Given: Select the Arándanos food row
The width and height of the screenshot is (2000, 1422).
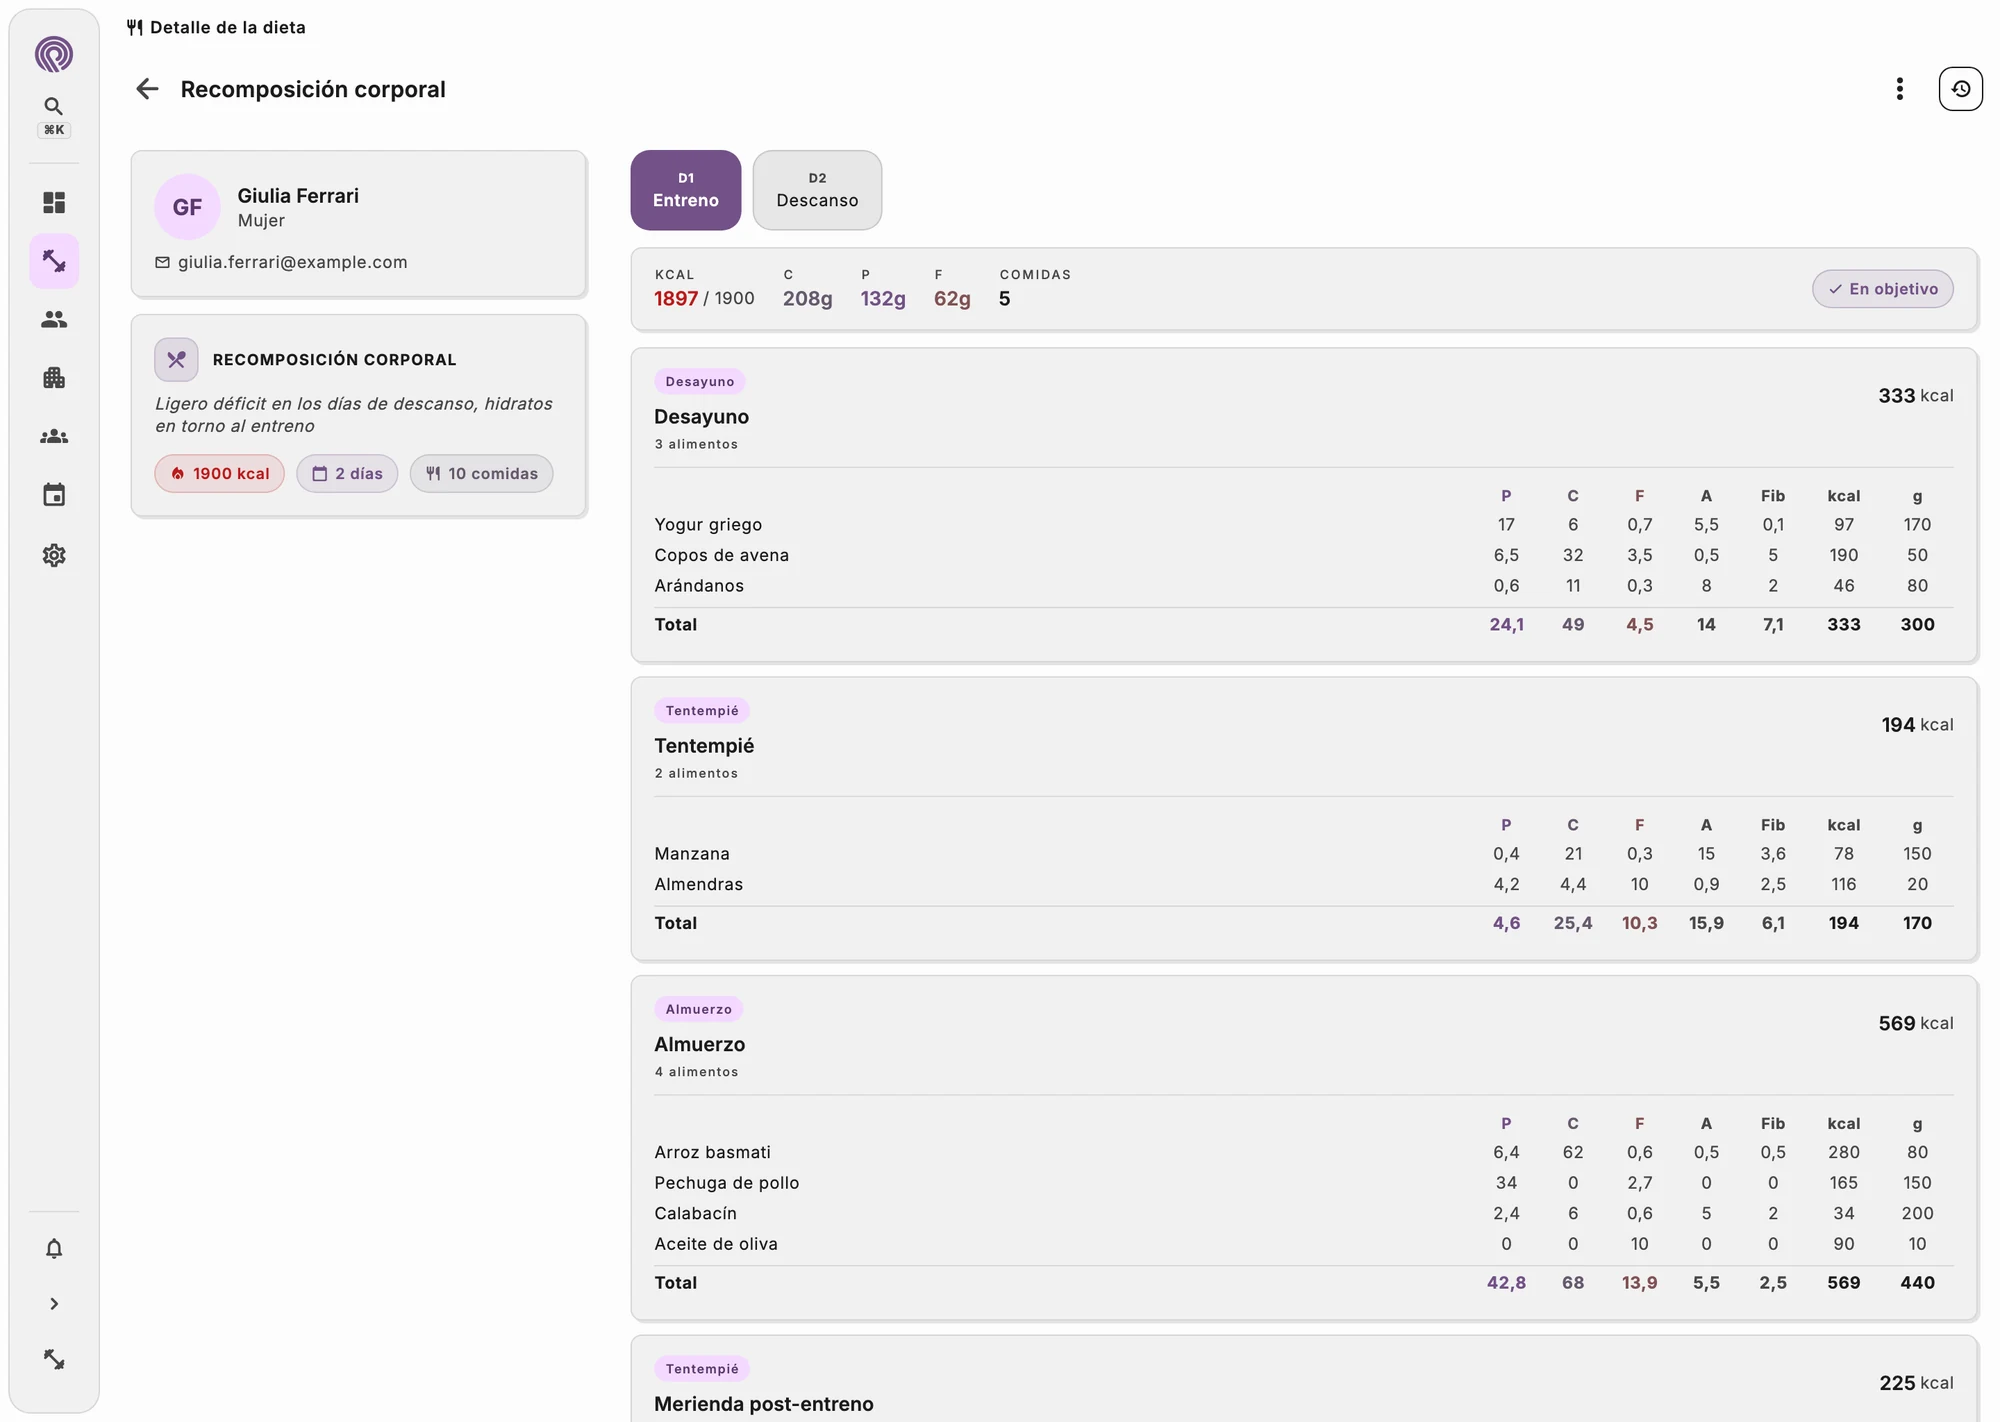Looking at the screenshot, I should point(1303,586).
